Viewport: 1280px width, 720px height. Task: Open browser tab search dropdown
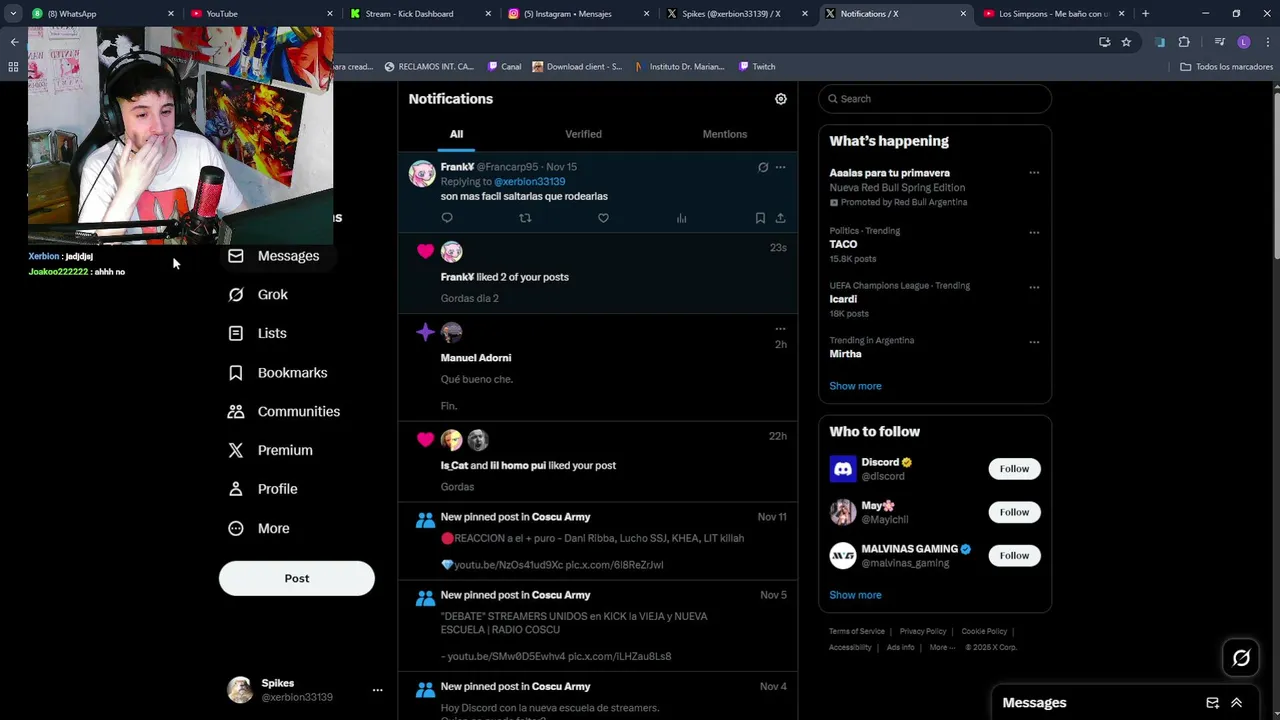coord(13,14)
